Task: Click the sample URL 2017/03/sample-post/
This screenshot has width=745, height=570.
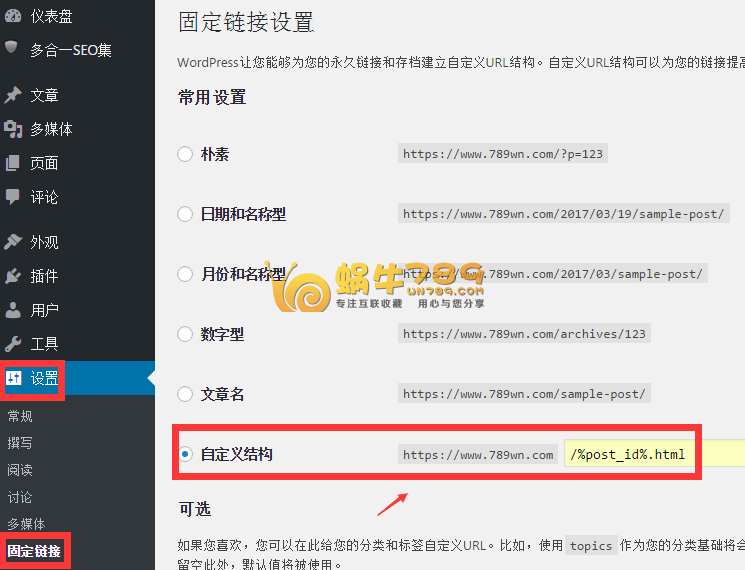Action: pyautogui.click(x=553, y=274)
